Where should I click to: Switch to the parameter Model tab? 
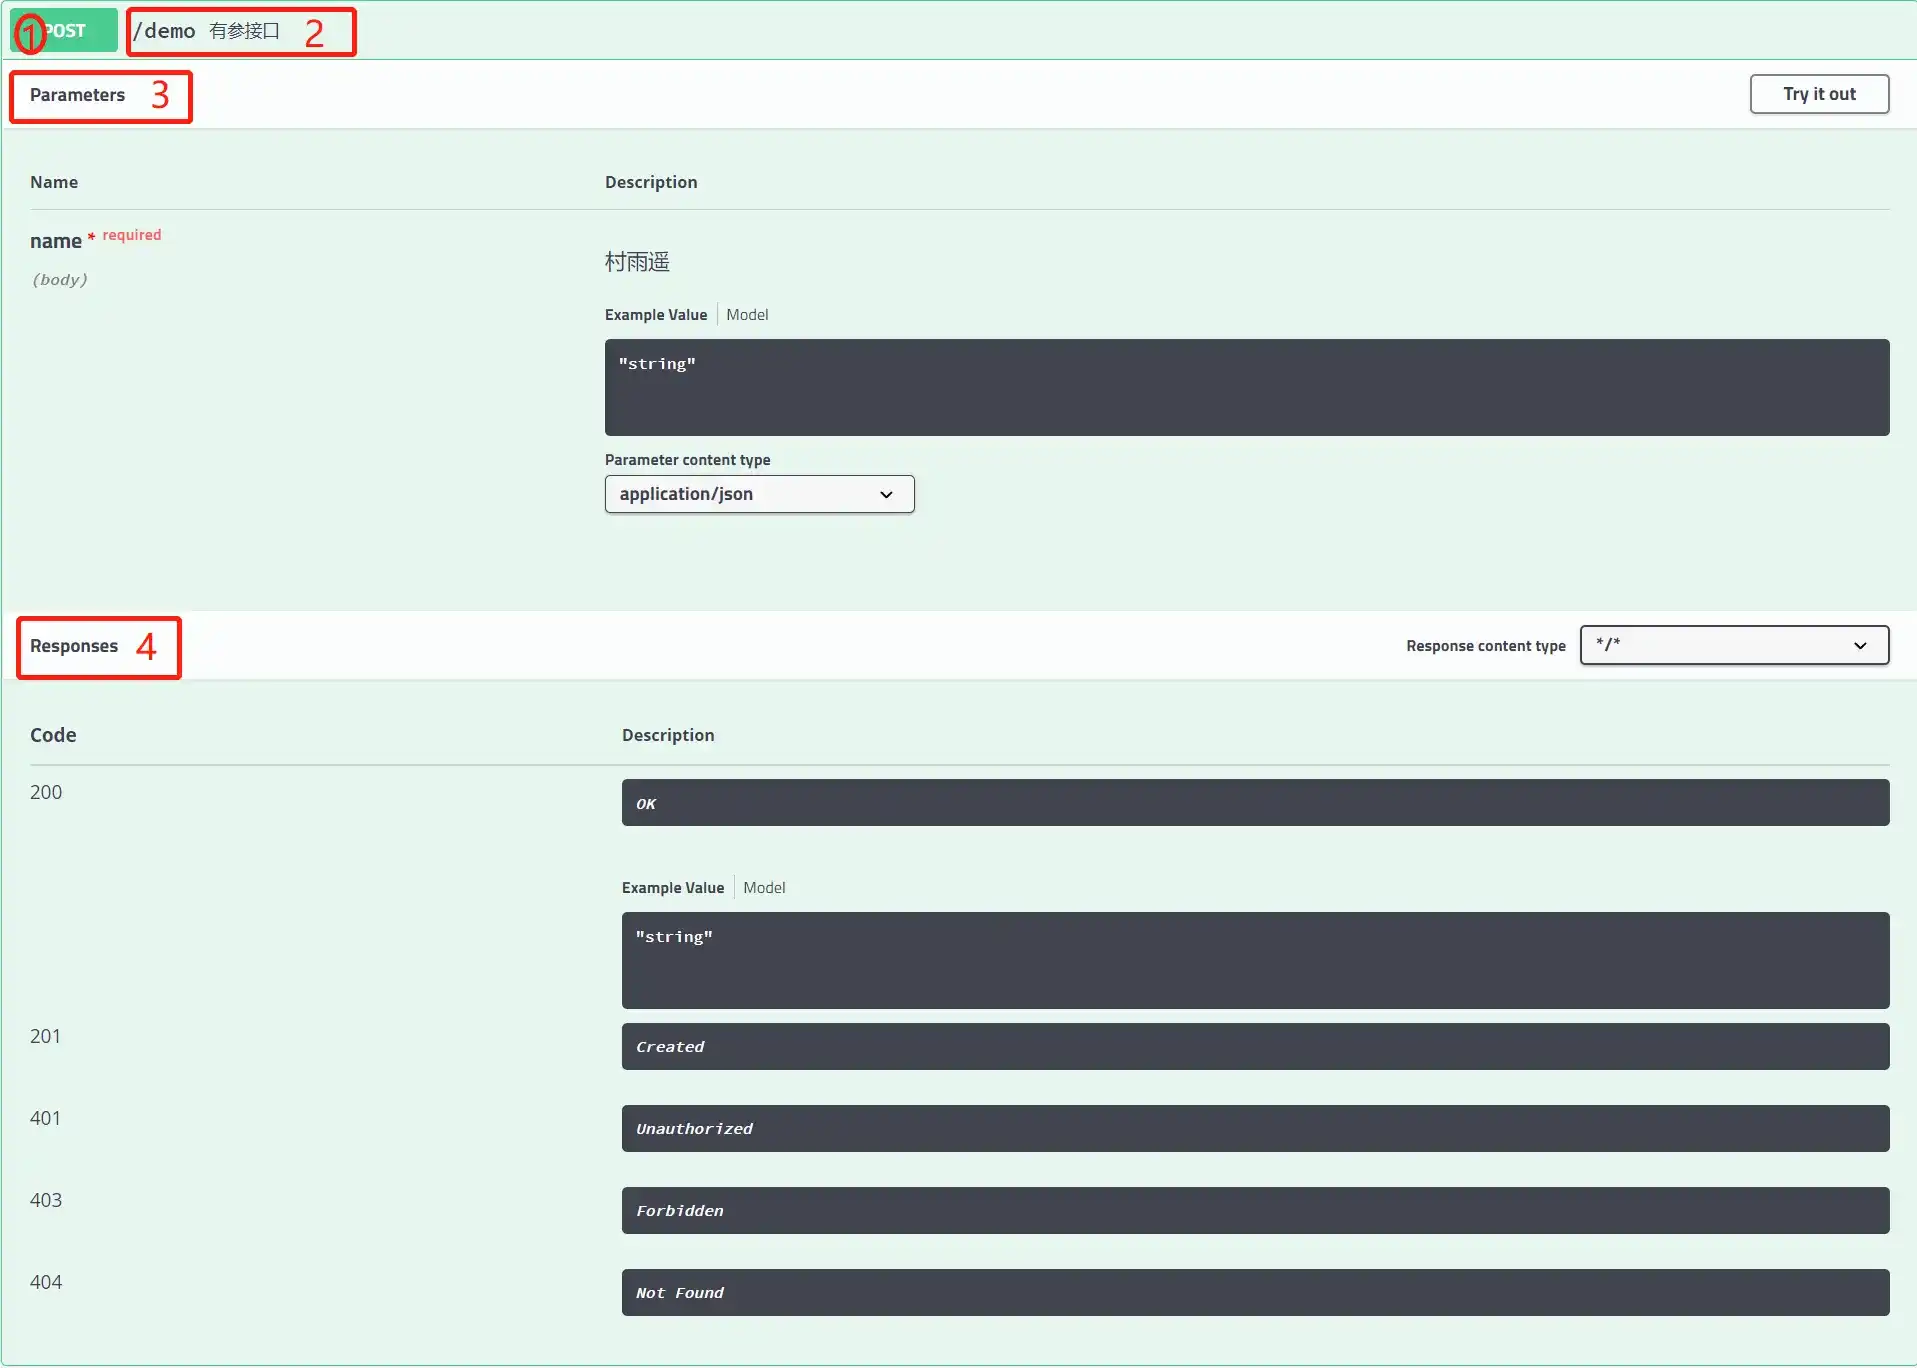pyautogui.click(x=747, y=315)
